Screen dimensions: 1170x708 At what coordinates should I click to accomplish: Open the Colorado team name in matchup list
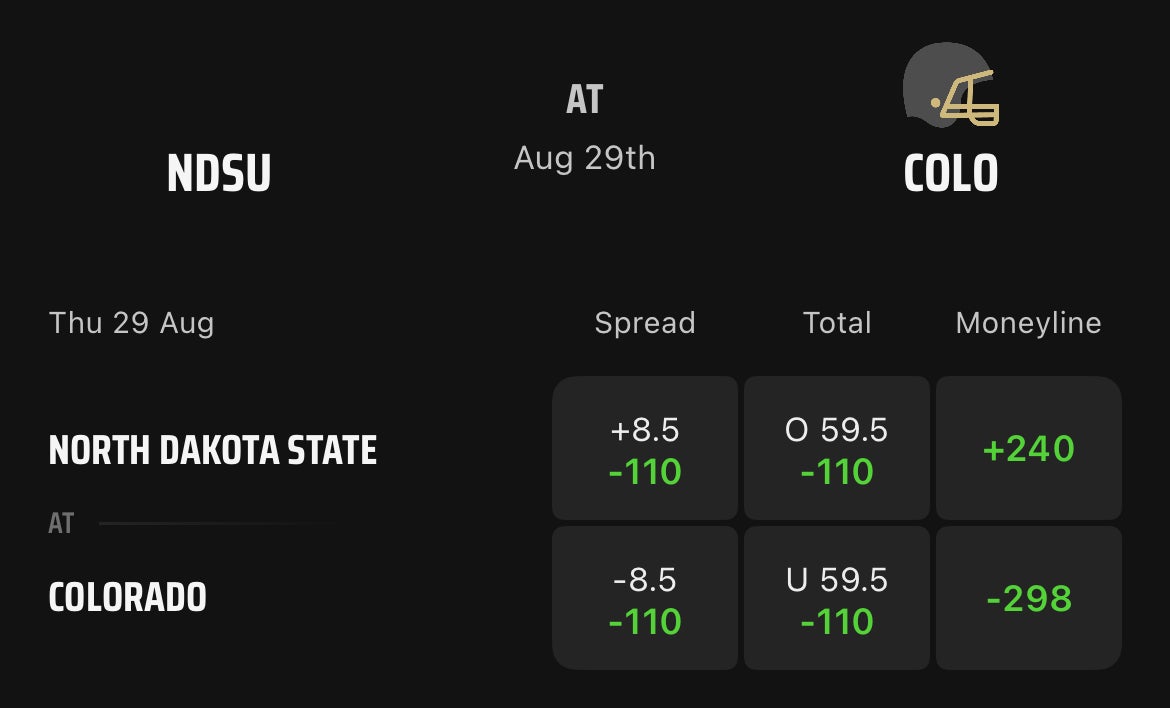pyautogui.click(x=127, y=597)
